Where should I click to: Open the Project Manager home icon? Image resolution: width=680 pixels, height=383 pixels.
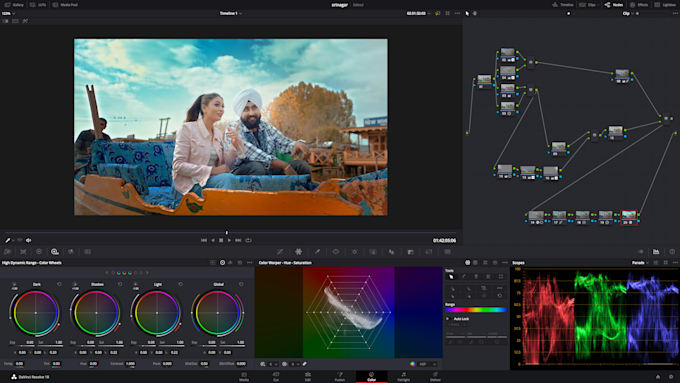coord(657,377)
